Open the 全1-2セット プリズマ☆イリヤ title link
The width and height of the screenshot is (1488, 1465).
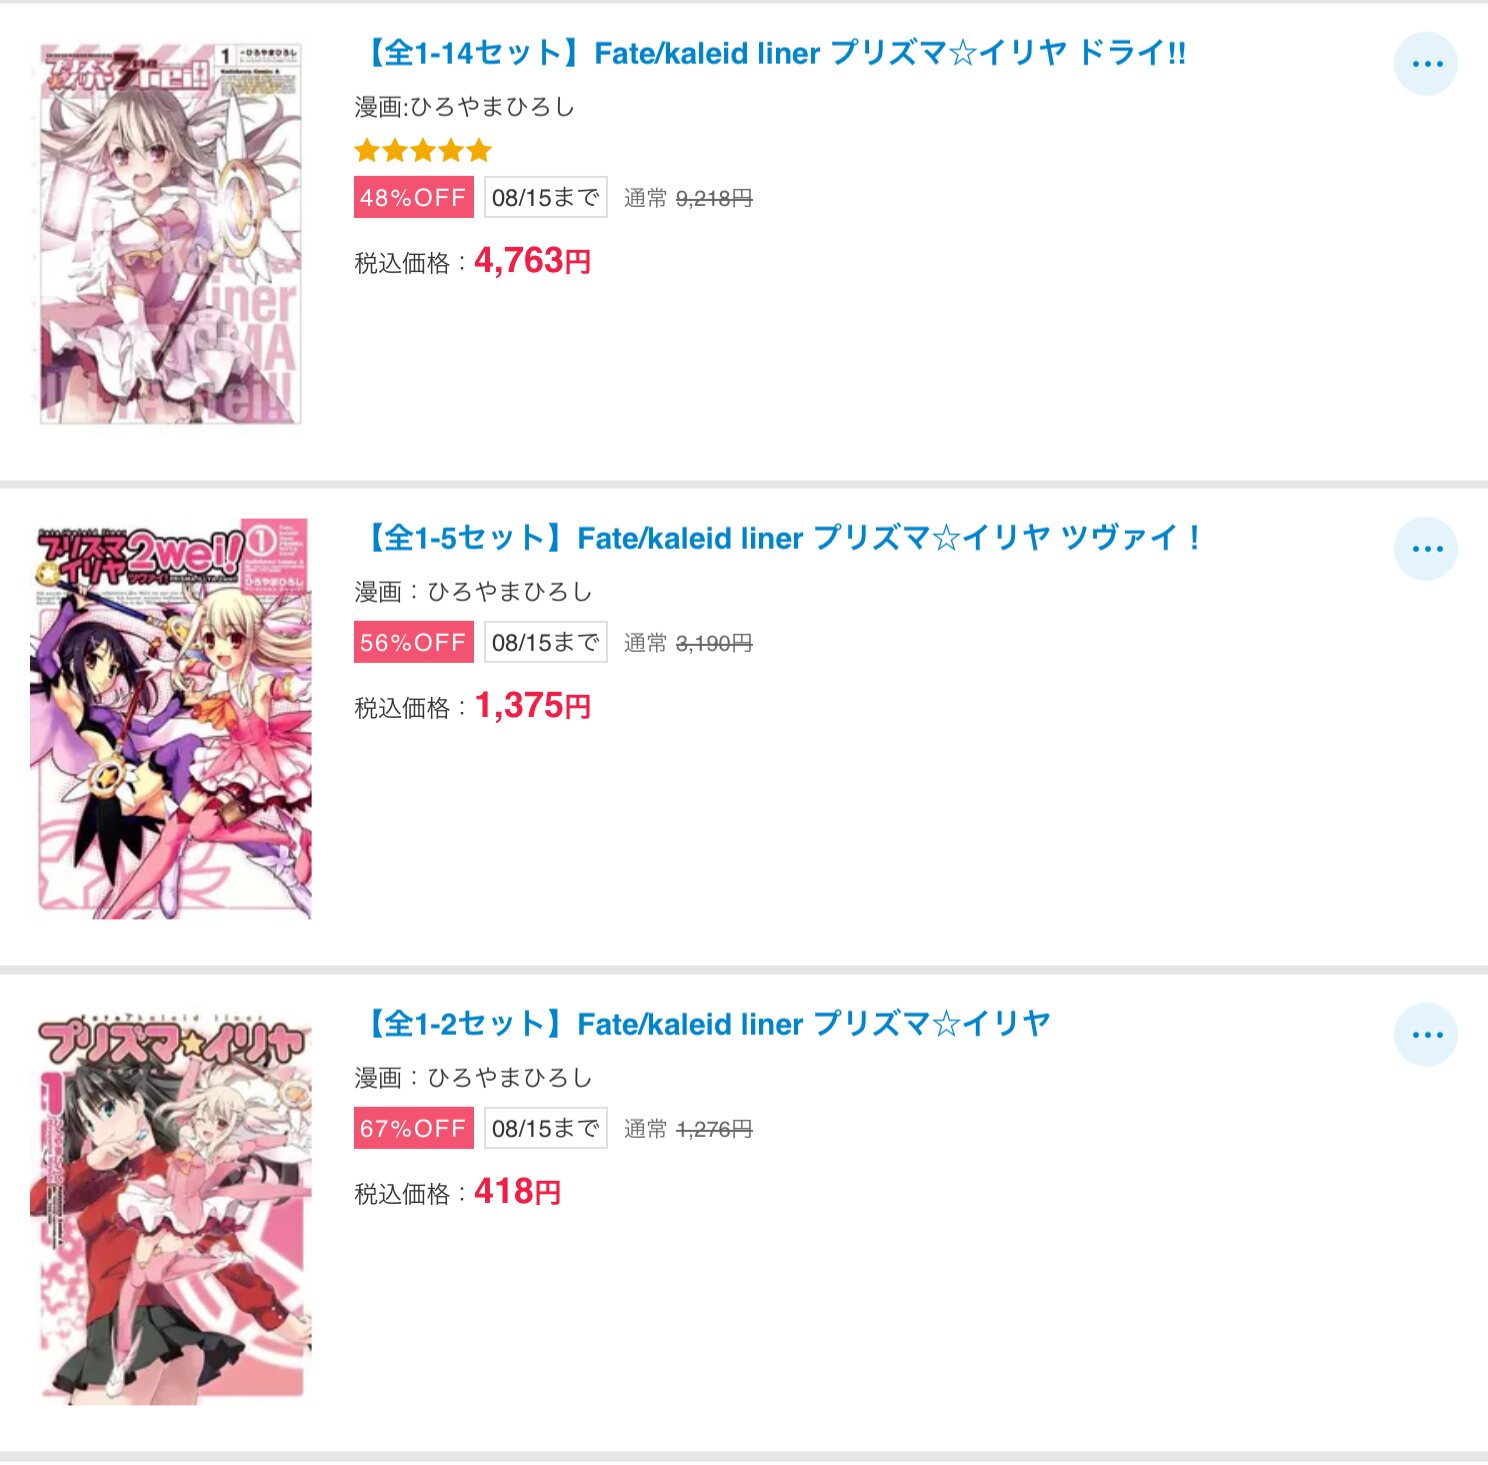pos(704,1024)
